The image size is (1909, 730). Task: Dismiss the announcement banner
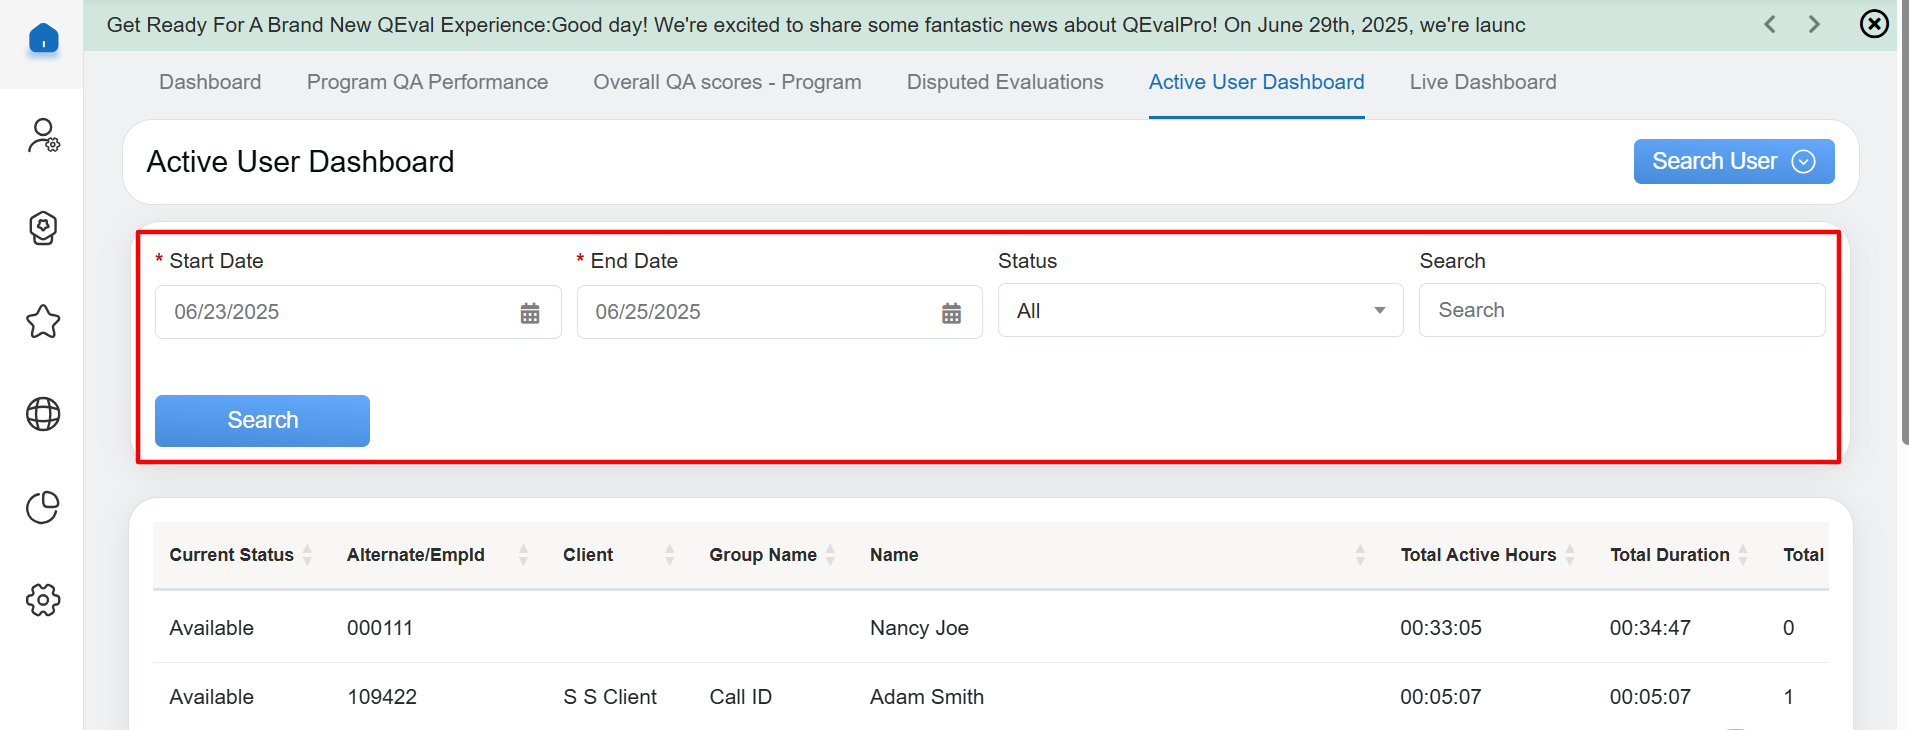point(1873,24)
